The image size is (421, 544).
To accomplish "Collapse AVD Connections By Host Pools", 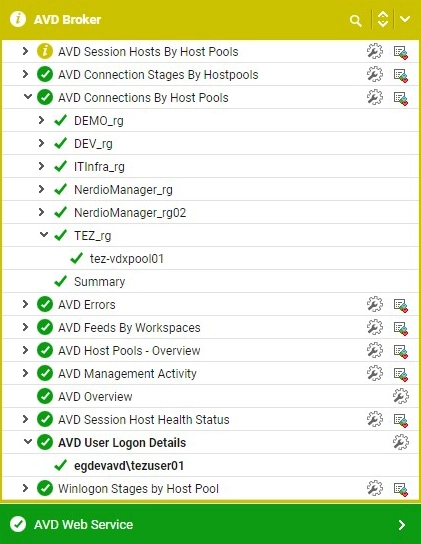I will point(27,96).
